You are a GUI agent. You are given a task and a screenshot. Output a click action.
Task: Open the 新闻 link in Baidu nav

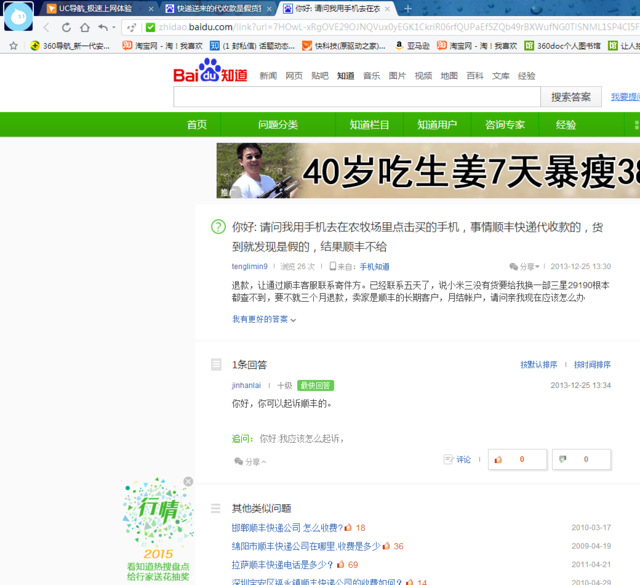(268, 76)
